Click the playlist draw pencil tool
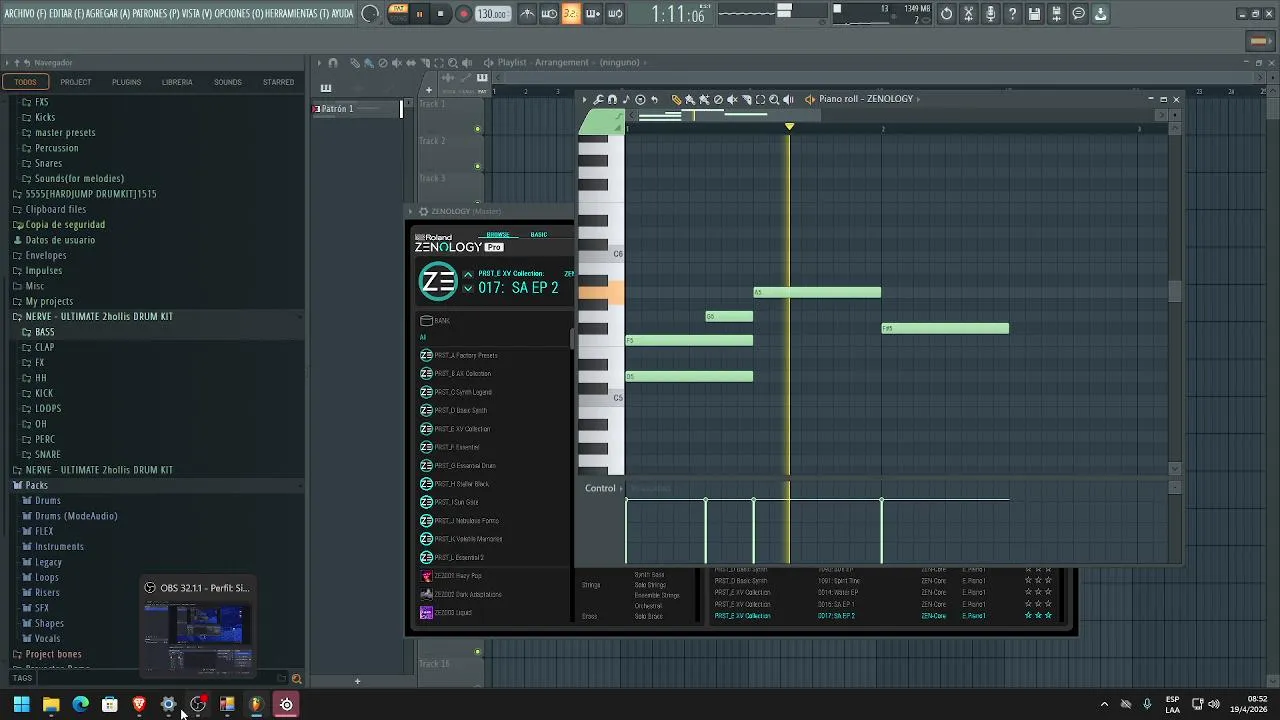This screenshot has width=1280, height=720. 354,62
